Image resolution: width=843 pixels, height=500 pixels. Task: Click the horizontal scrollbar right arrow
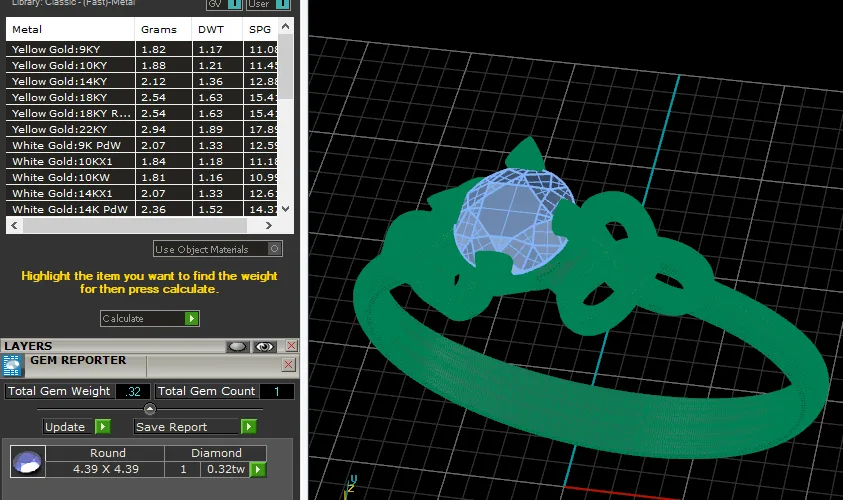coord(269,225)
